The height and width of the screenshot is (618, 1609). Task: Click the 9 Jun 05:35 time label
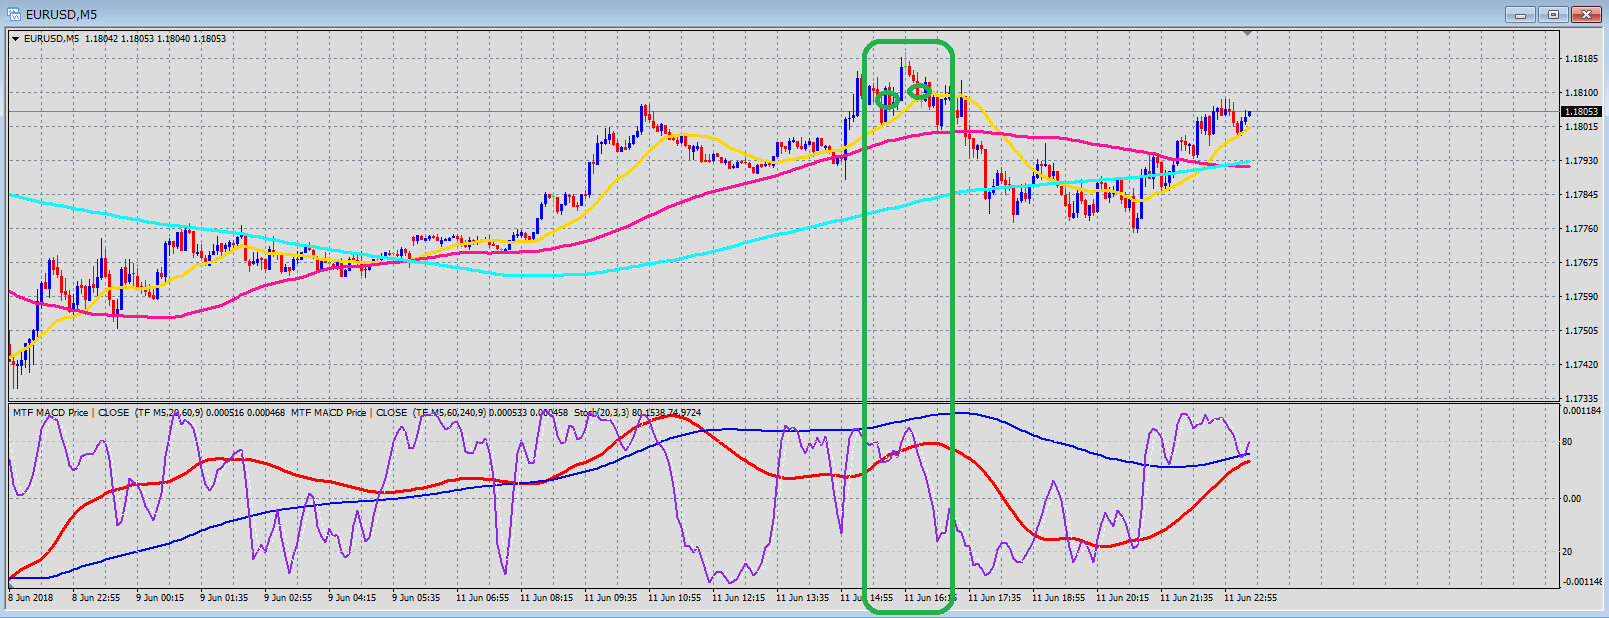(416, 598)
